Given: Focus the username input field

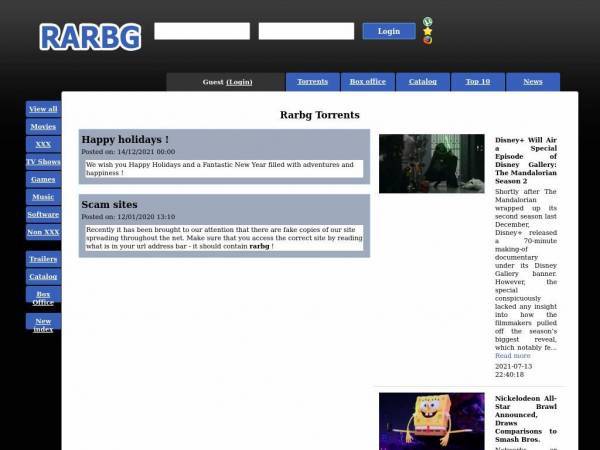Looking at the screenshot, I should (x=202, y=31).
